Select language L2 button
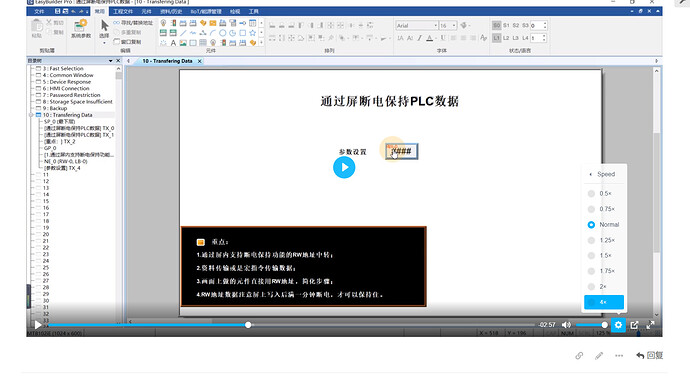 [x=506, y=38]
